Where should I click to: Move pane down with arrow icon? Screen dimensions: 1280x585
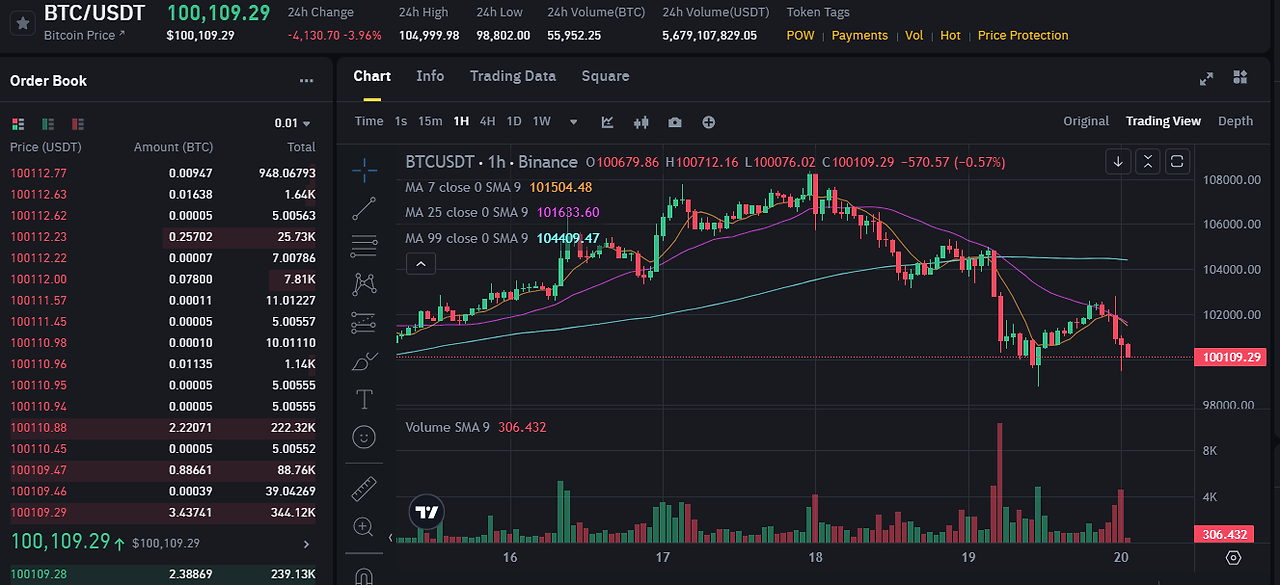coord(1118,161)
